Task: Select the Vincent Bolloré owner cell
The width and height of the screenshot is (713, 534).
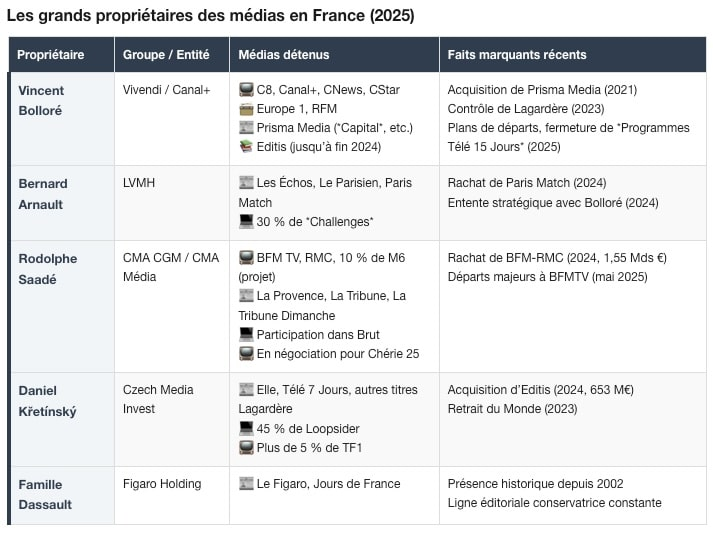Action: (41, 100)
